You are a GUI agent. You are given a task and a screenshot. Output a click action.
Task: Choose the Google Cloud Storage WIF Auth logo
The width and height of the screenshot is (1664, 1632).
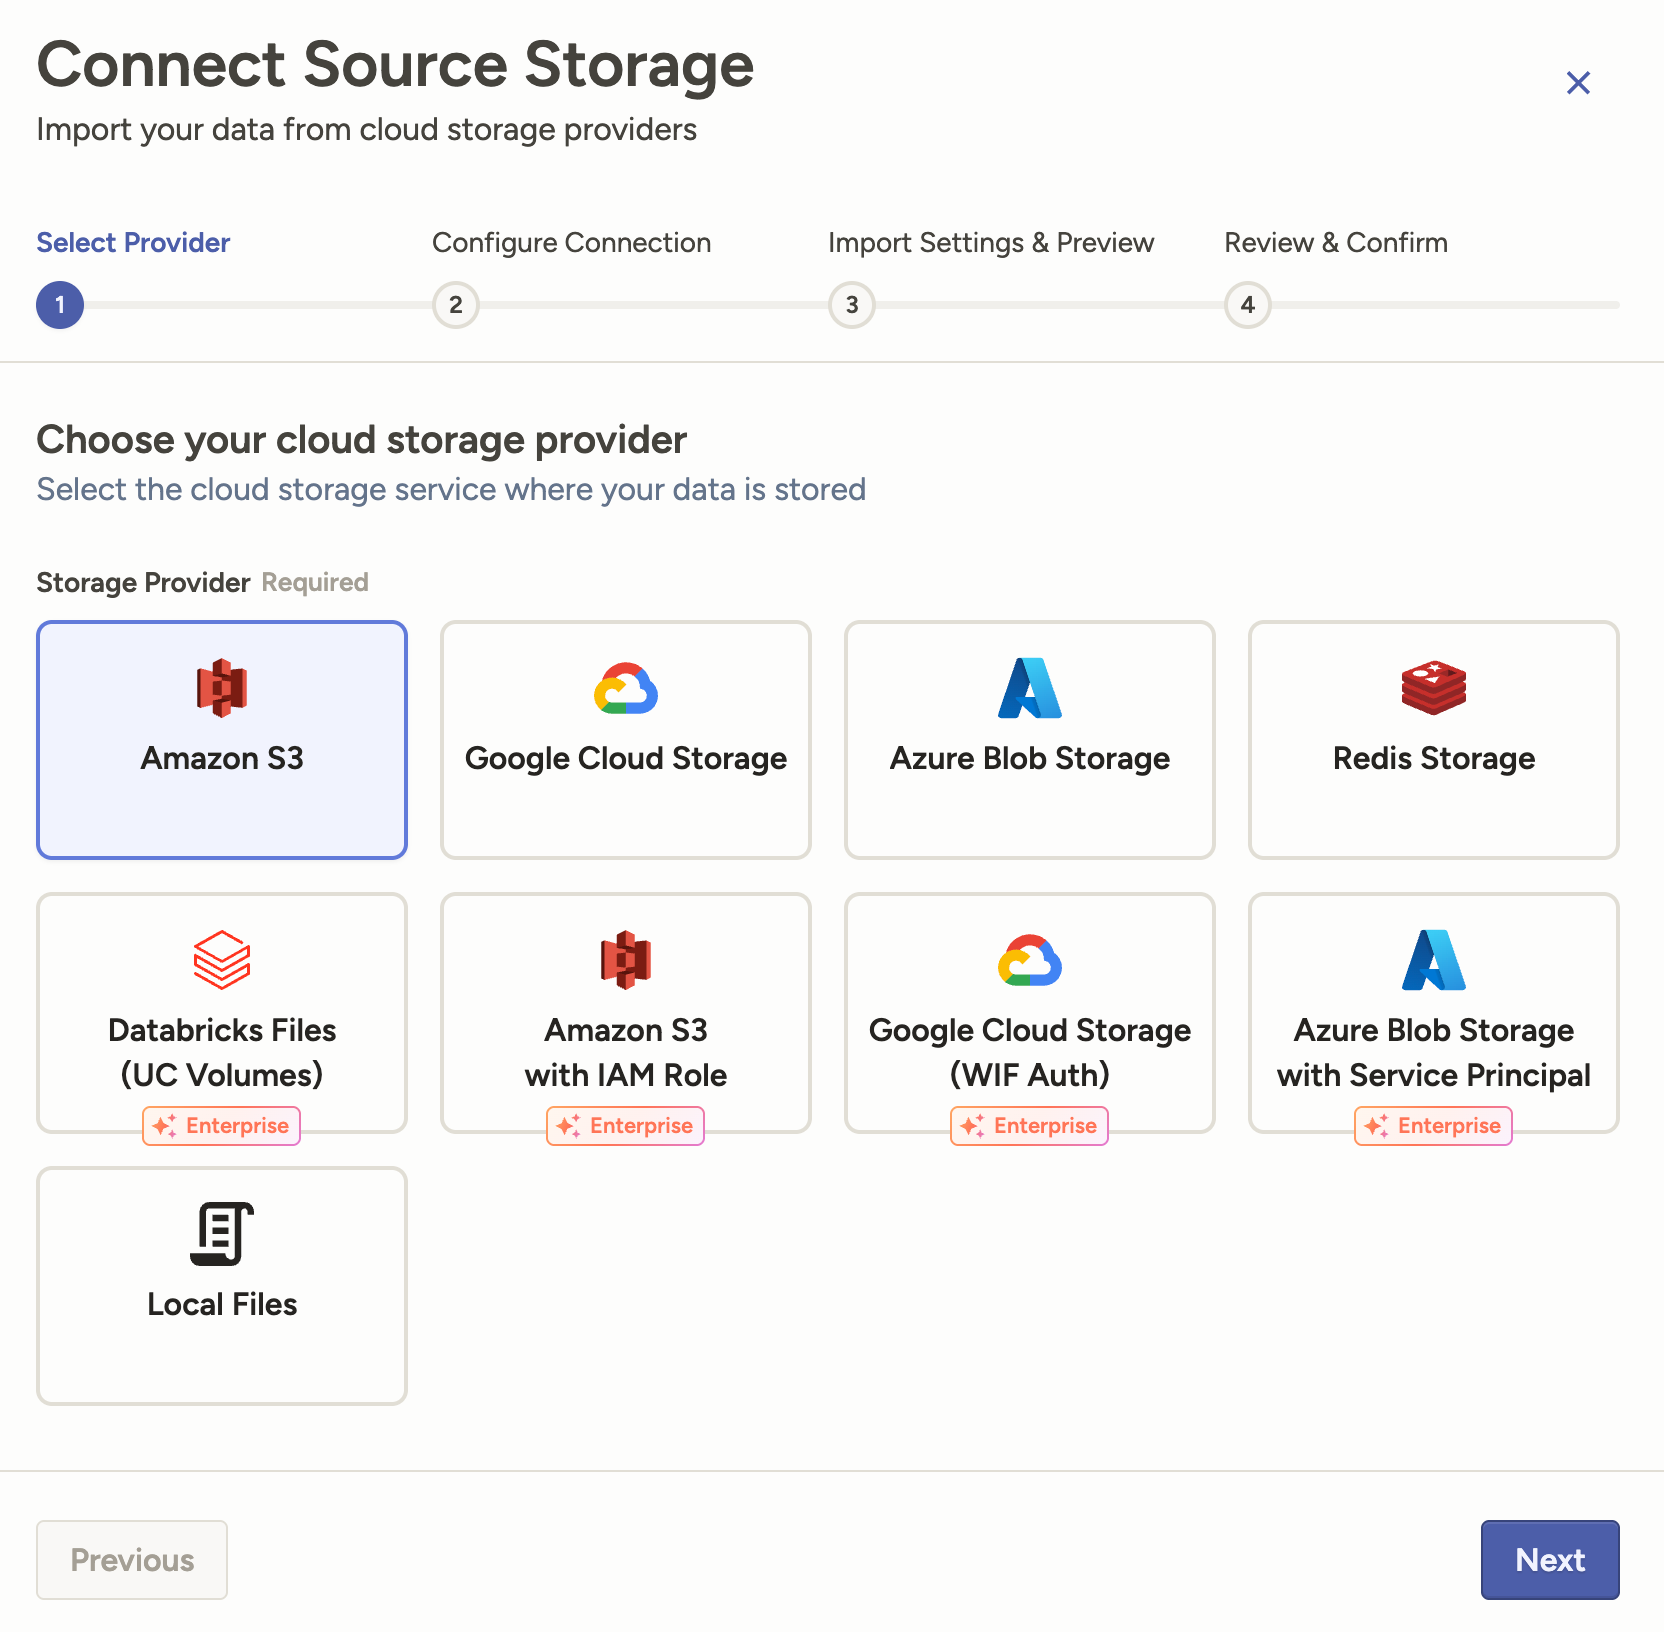coord(1030,960)
